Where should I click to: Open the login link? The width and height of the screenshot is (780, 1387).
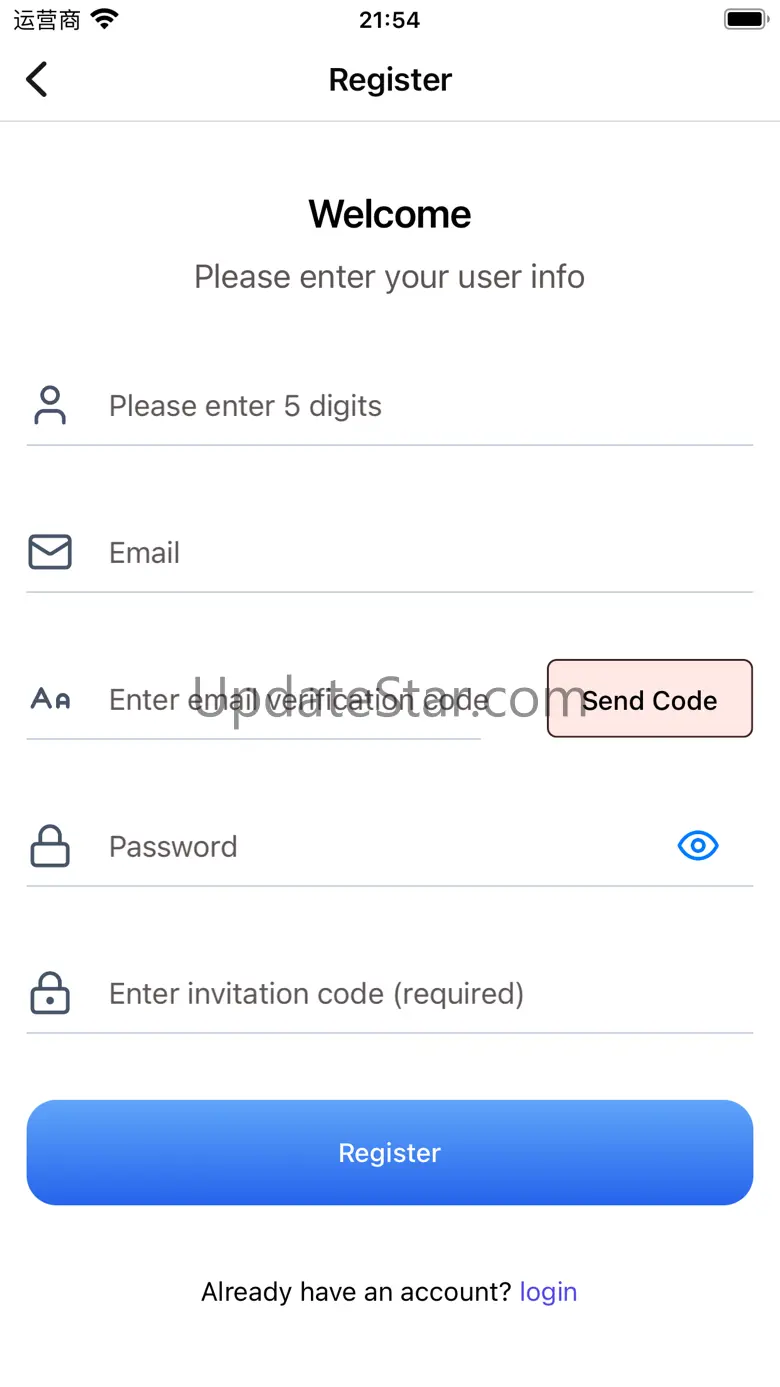548,1292
